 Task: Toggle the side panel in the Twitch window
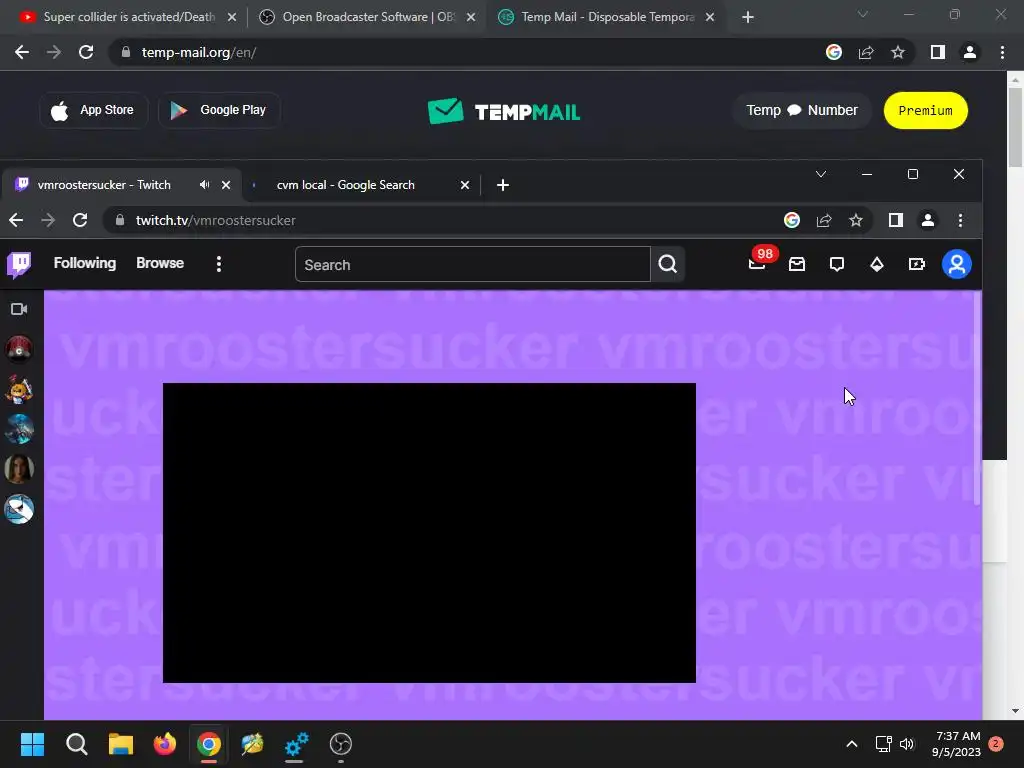(x=896, y=221)
